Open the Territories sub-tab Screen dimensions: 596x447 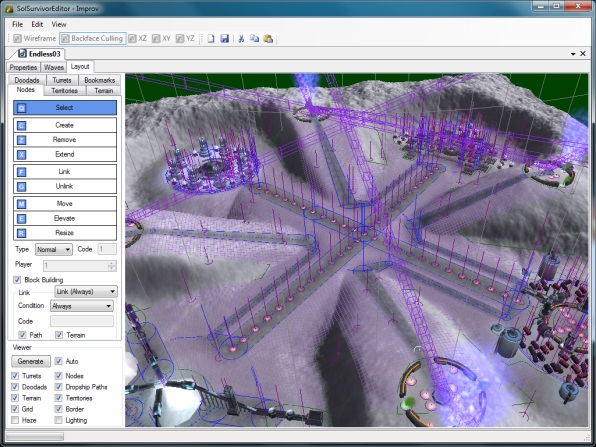[65, 90]
